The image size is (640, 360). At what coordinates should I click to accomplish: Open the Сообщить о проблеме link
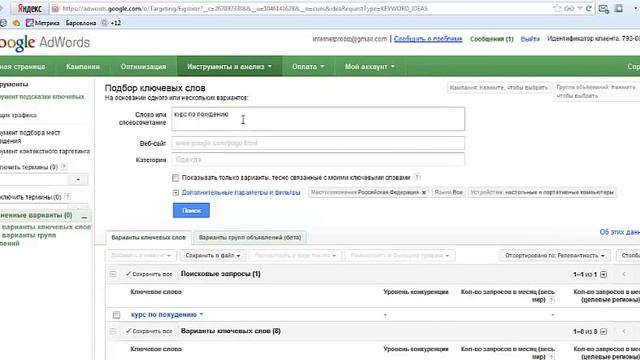(x=428, y=39)
